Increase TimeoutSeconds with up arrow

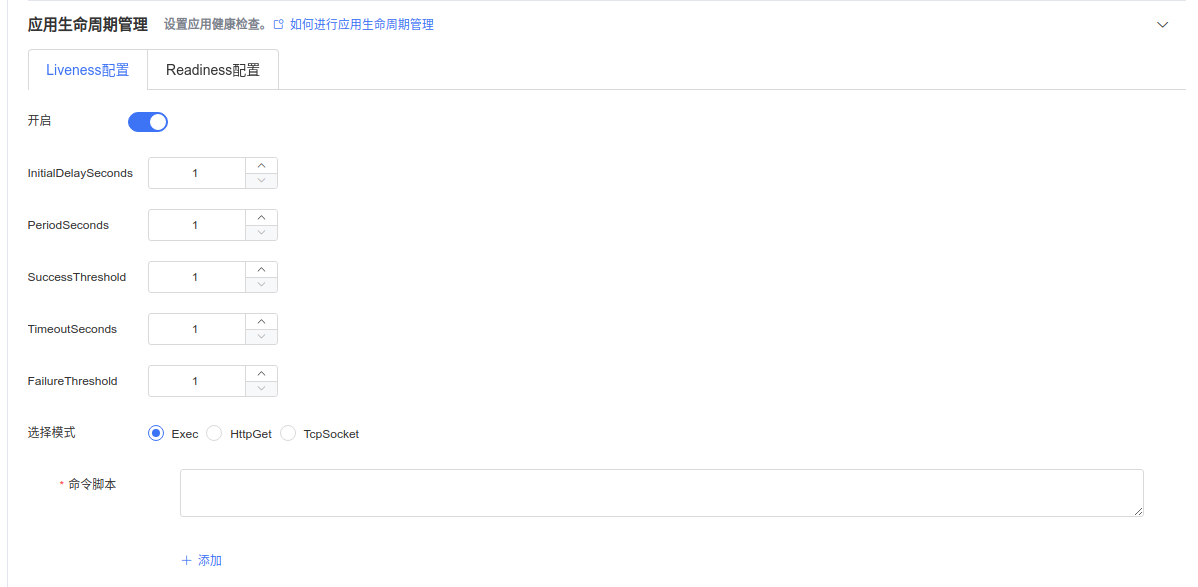261,321
